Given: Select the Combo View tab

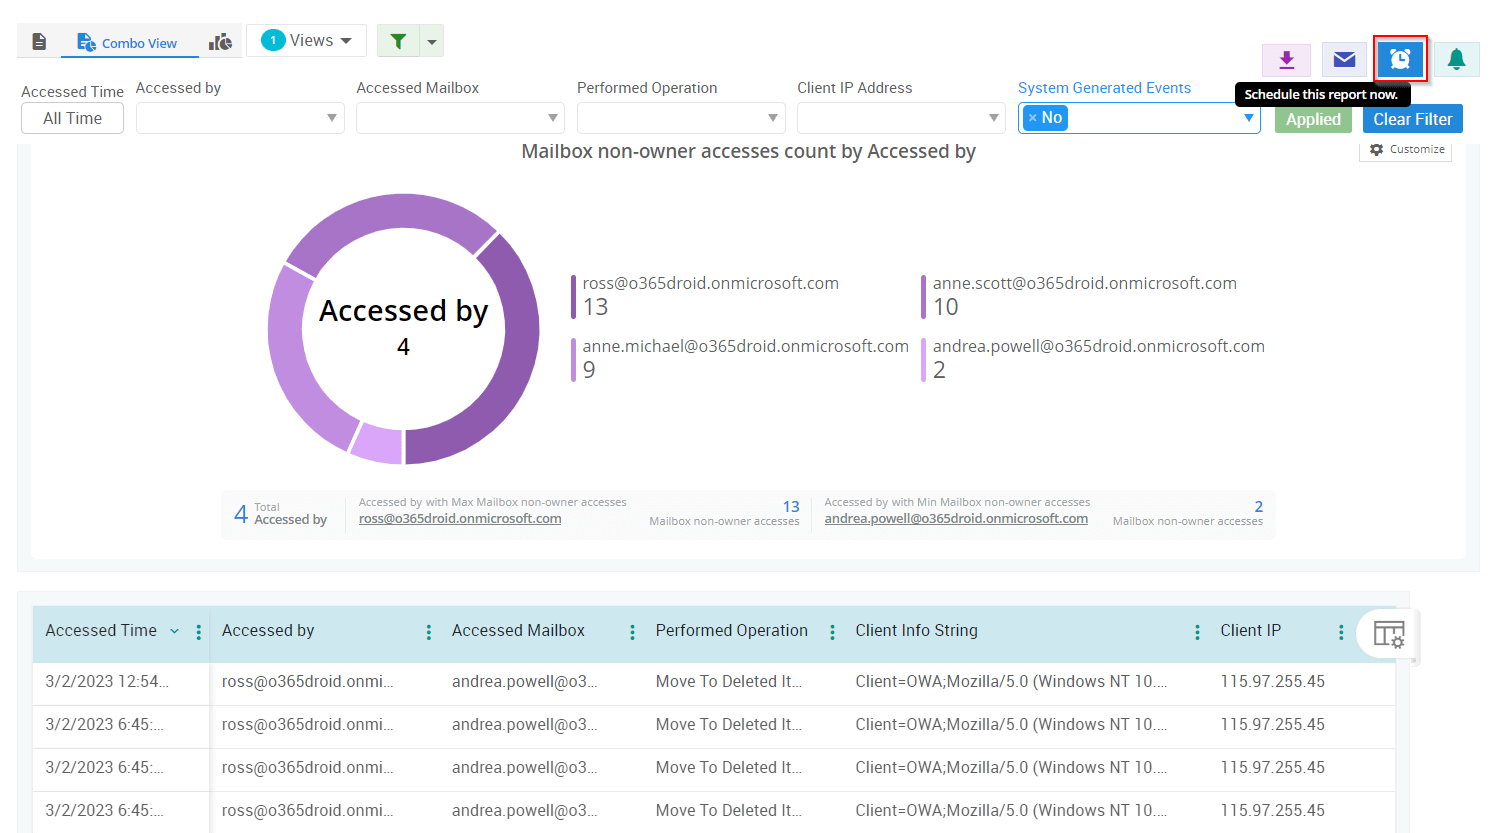Looking at the screenshot, I should tap(128, 43).
